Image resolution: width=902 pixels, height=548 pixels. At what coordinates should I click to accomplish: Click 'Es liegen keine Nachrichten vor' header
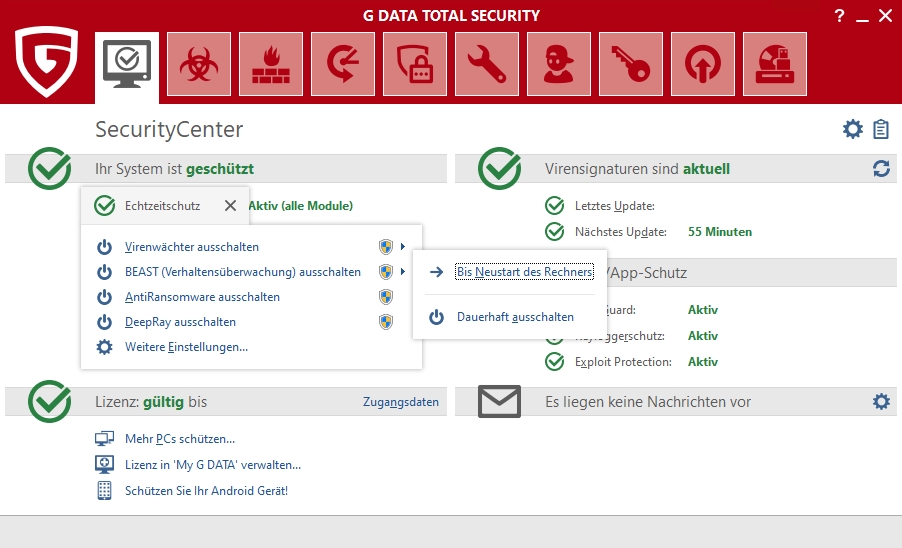click(x=648, y=402)
